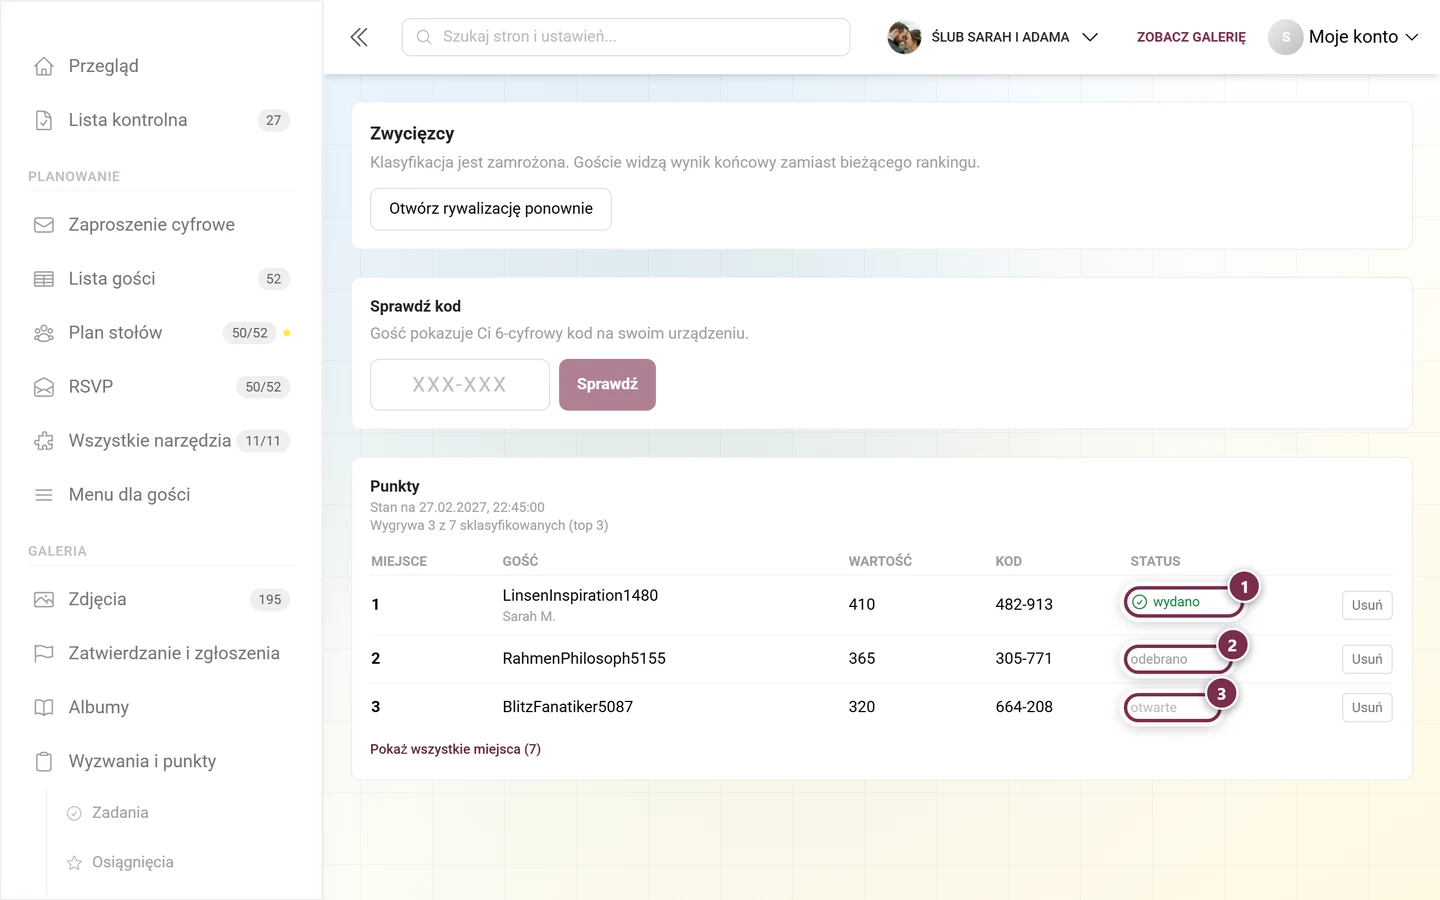
Task: Open Wszystkie narzędzia via the puzzle icon
Action: (44, 441)
